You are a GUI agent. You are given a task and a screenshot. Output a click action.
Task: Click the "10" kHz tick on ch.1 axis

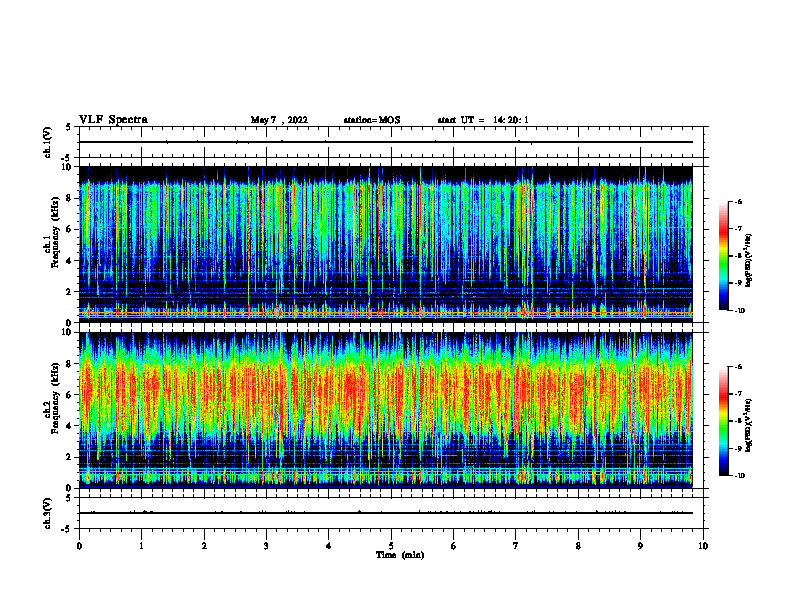pyautogui.click(x=68, y=167)
